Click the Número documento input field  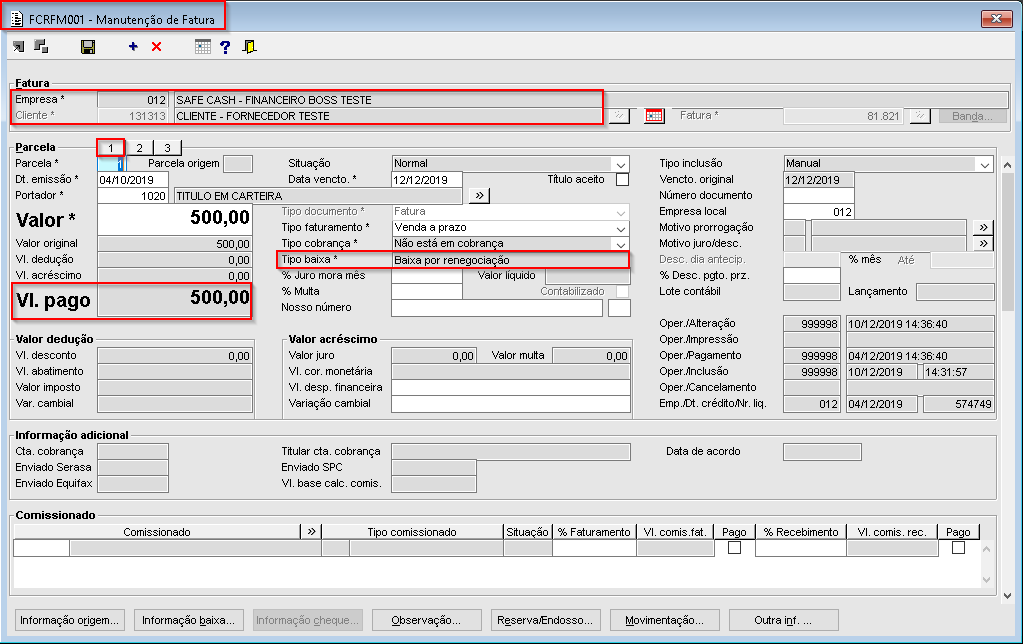tap(819, 196)
